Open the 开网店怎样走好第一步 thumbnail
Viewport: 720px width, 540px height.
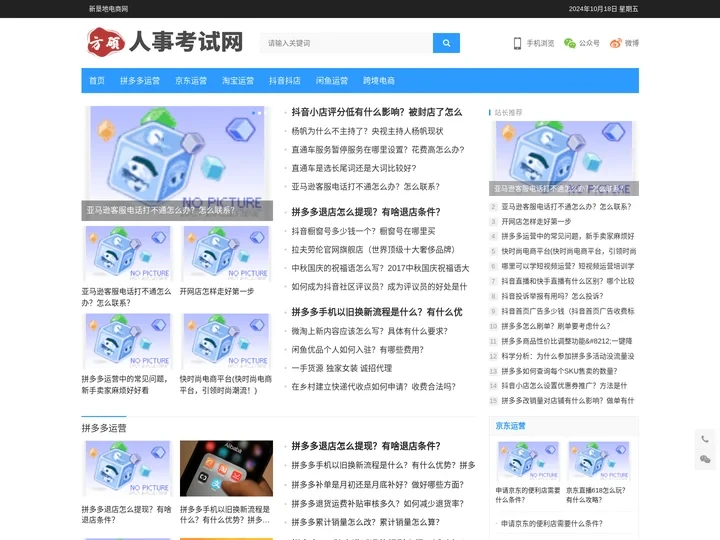pos(226,255)
